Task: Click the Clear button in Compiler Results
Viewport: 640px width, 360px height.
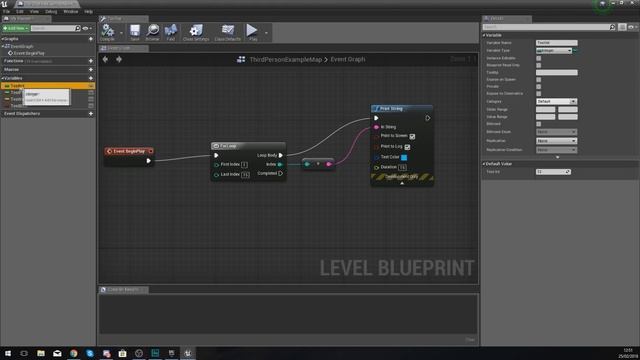Action: pos(470,340)
